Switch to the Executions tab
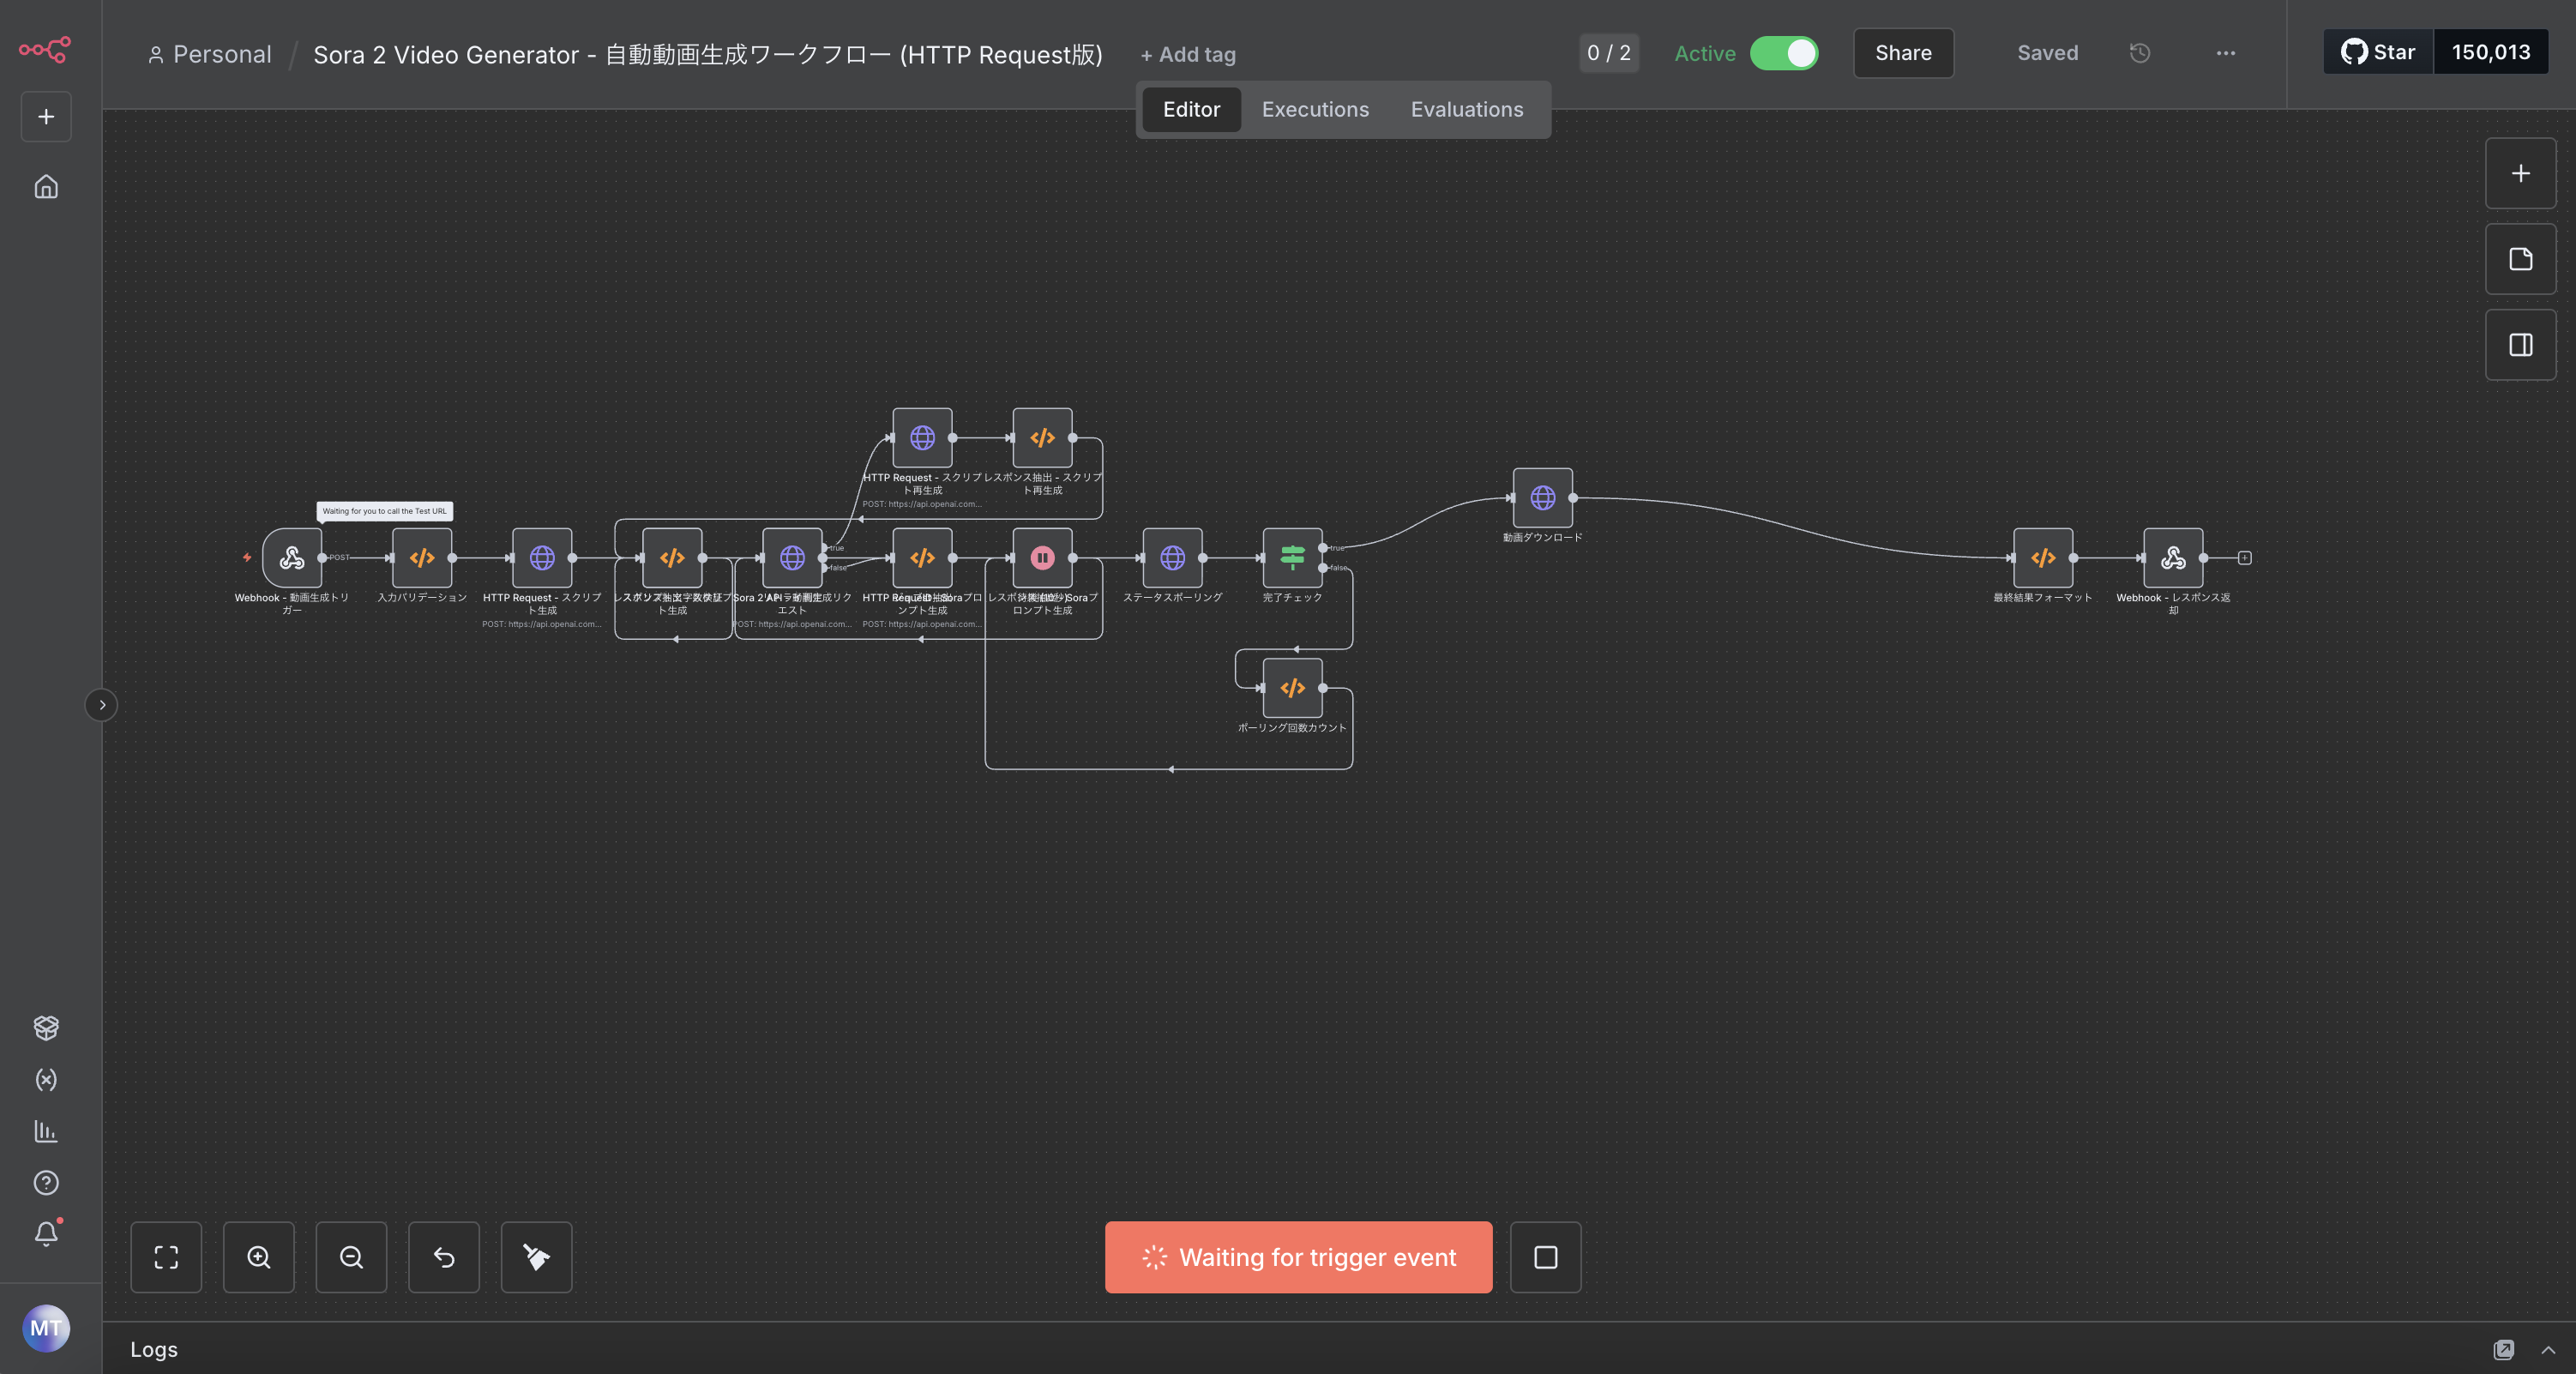This screenshot has width=2576, height=1374. 1315,109
